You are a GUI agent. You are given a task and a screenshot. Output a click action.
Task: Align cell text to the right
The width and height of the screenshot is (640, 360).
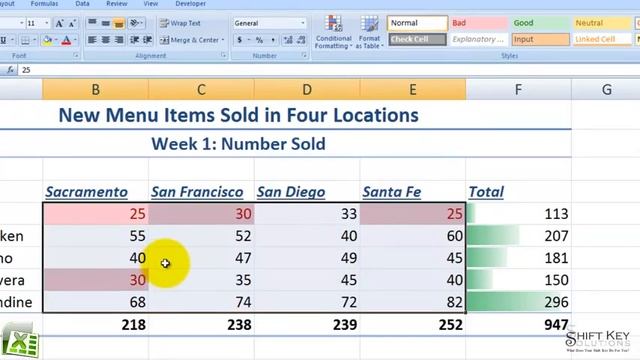tap(119, 40)
